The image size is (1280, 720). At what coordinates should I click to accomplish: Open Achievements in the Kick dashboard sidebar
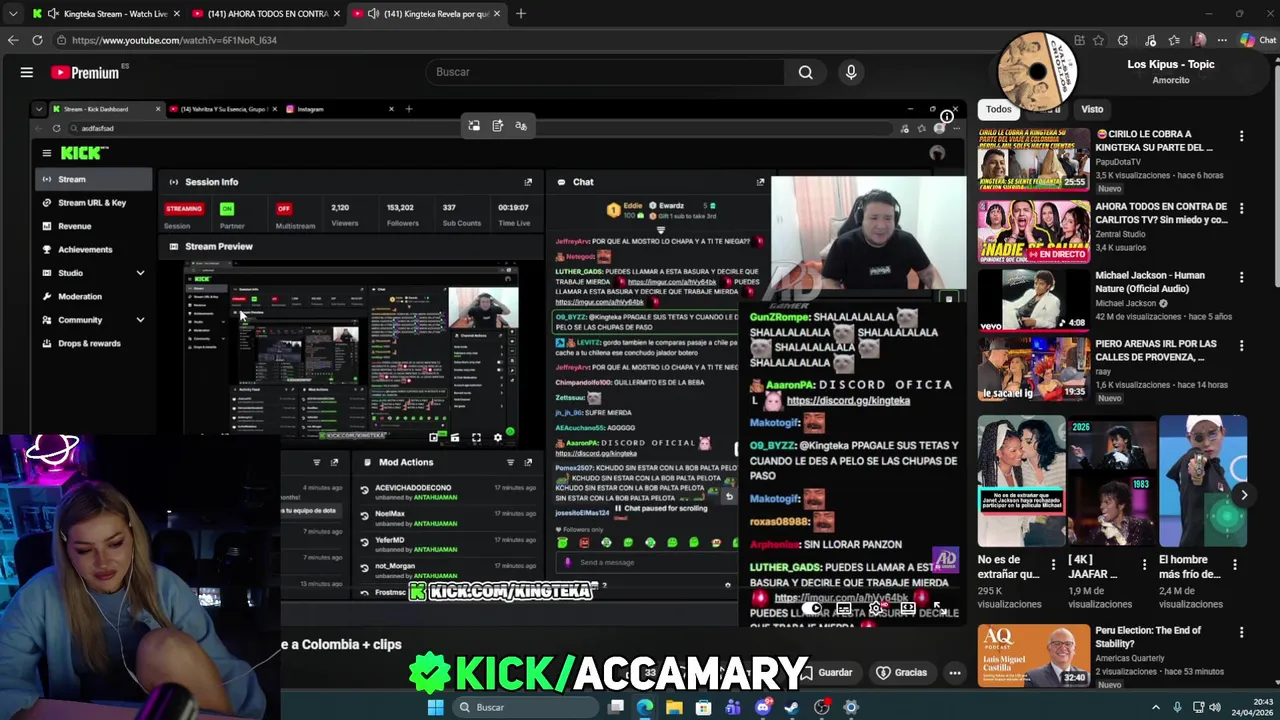85,249
